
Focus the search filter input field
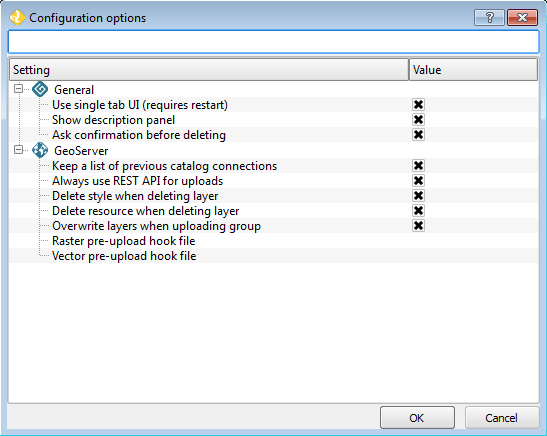[x=274, y=42]
